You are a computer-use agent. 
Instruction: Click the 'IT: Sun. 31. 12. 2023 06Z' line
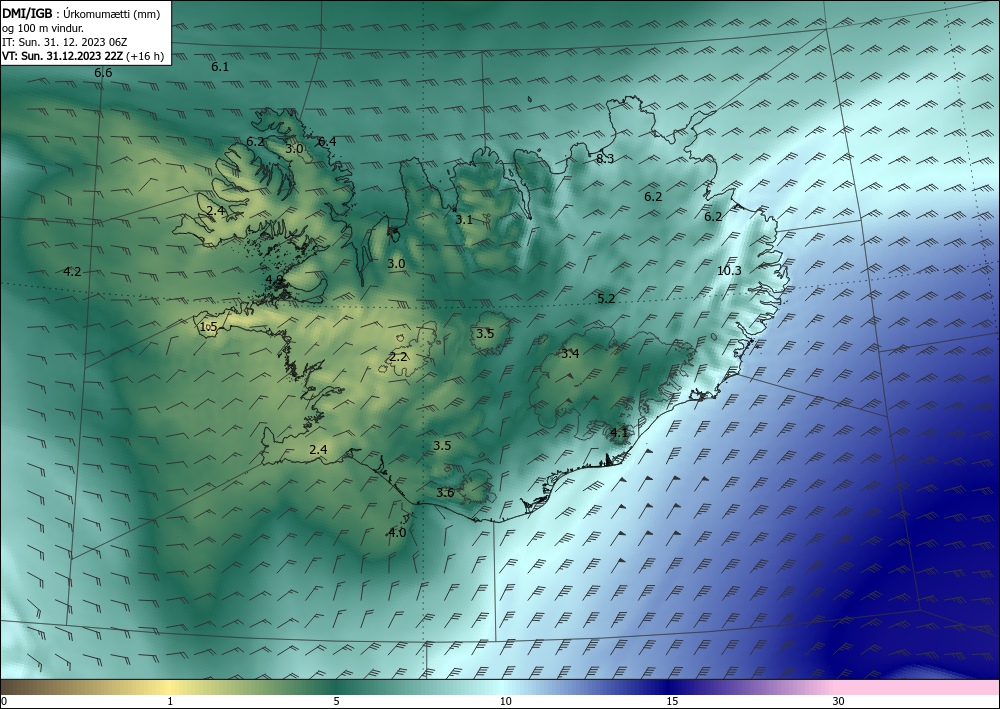click(x=64, y=42)
